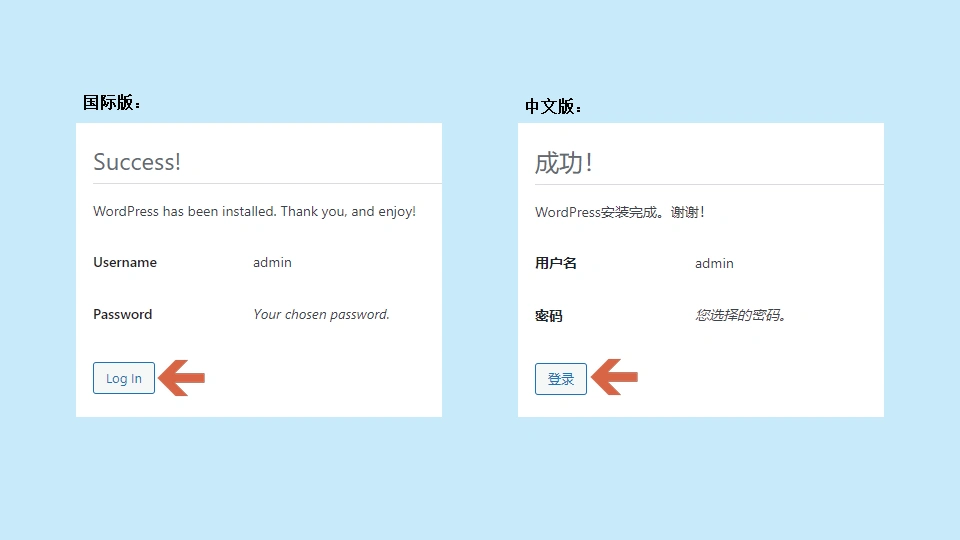Click the "WordPress安装完成" message
The image size is (960, 540).
pyautogui.click(x=620, y=212)
